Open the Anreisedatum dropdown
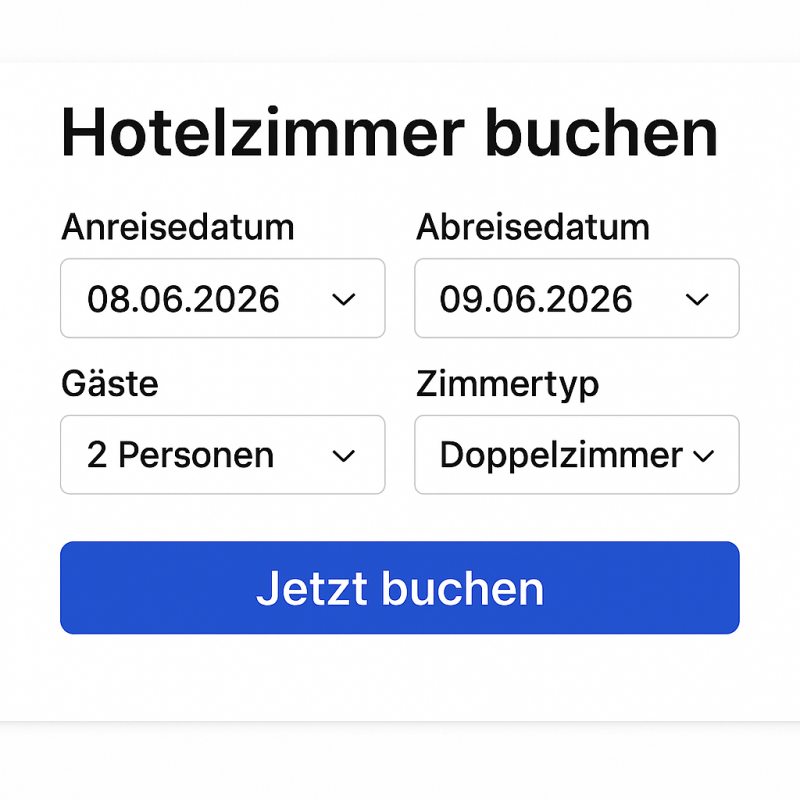The height and width of the screenshot is (800, 800). click(x=222, y=298)
